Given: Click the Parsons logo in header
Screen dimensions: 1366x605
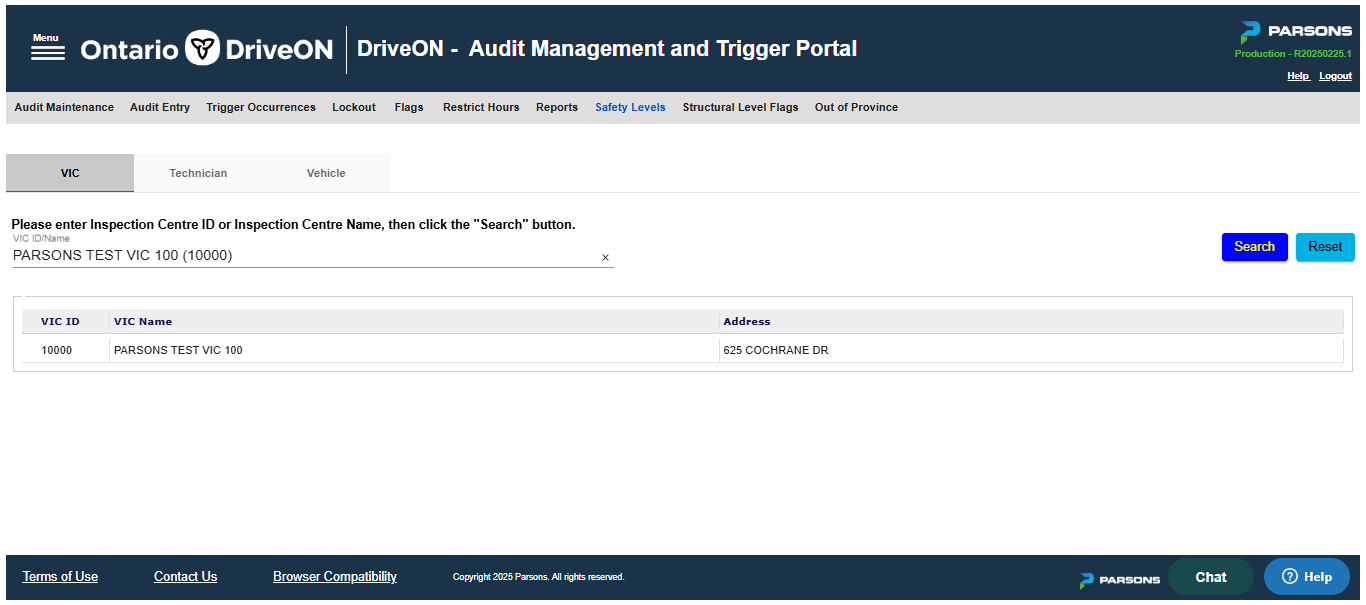Looking at the screenshot, I should (x=1295, y=31).
